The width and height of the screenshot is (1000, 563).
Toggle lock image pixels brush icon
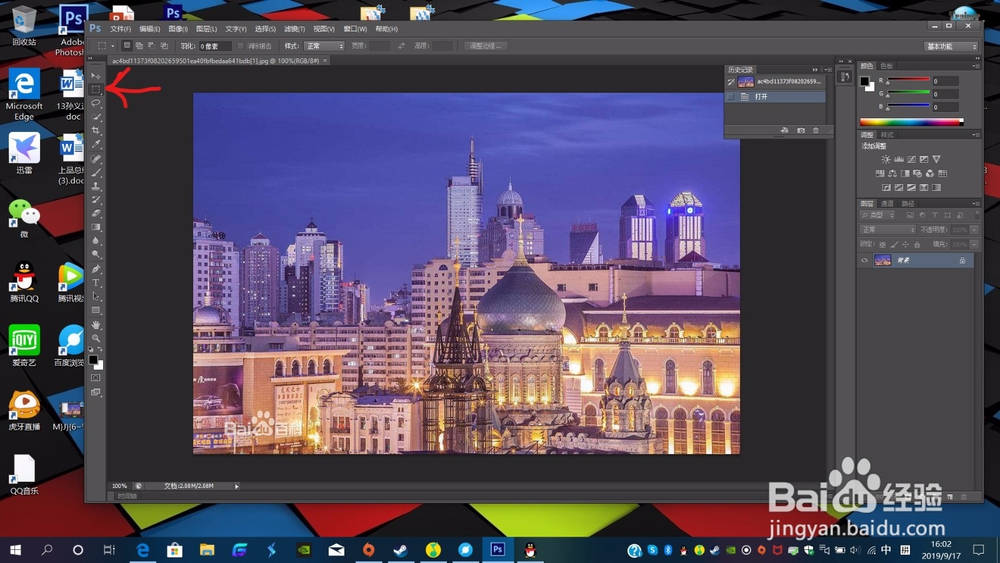(x=894, y=244)
